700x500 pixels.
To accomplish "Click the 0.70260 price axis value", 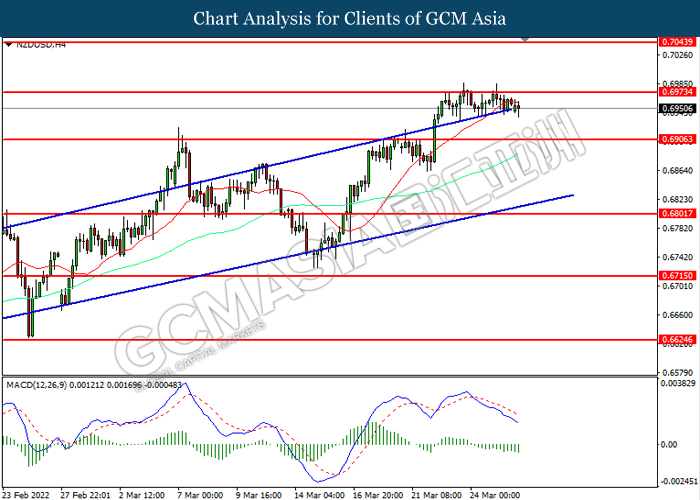I will [x=678, y=55].
